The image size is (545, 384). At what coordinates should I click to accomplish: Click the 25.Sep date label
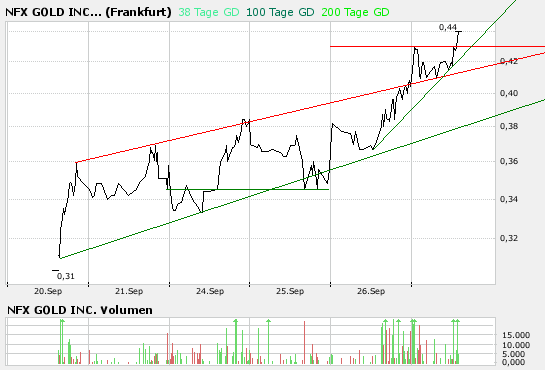(290, 291)
